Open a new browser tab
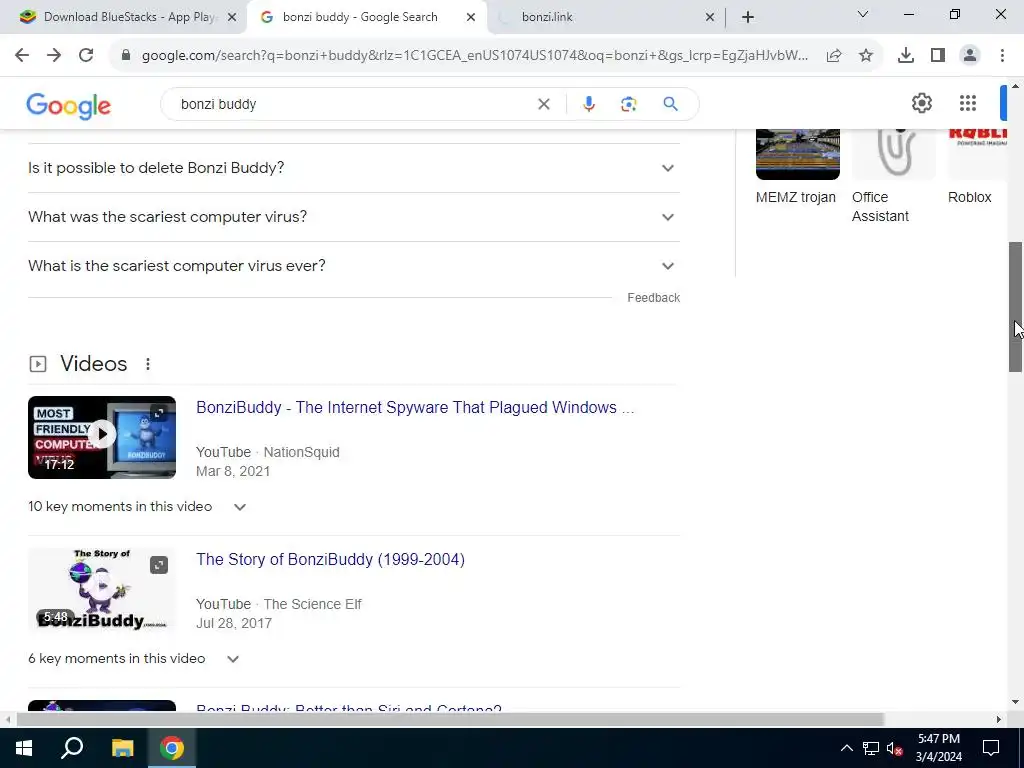The width and height of the screenshot is (1024, 768). pos(748,17)
